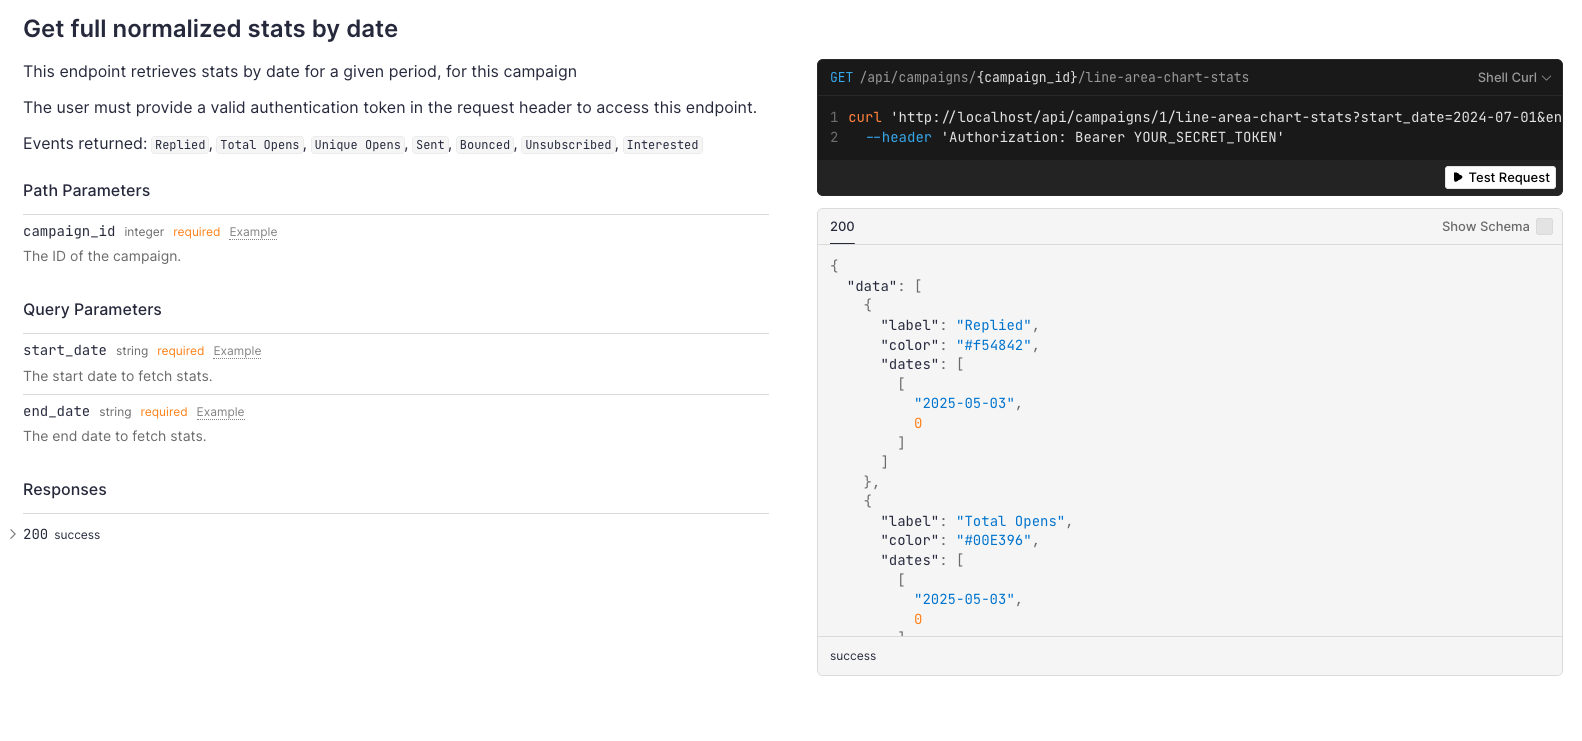
Task: Click the end_date parameter name
Action: (56, 411)
